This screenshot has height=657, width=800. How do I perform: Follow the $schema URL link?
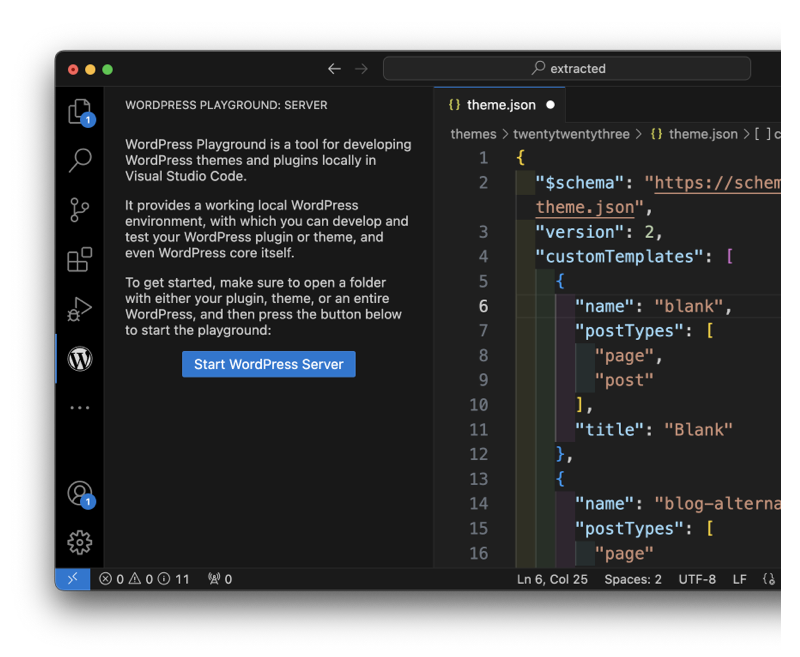pyautogui.click(x=713, y=182)
